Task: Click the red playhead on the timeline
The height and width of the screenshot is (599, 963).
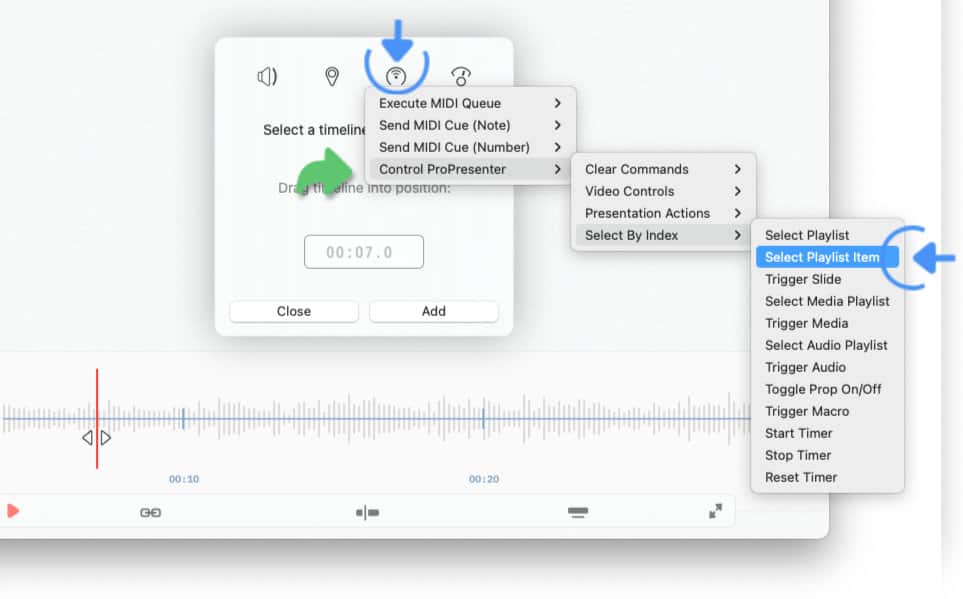Action: point(97,418)
